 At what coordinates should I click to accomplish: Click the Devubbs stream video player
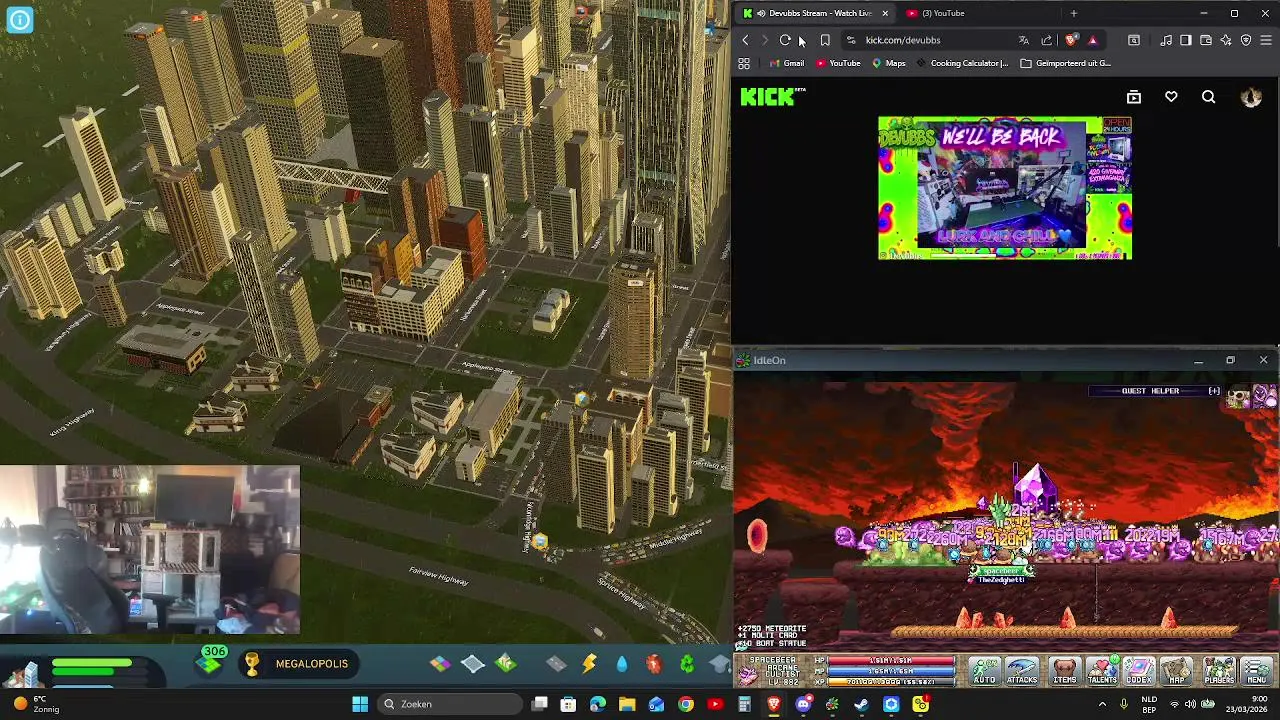1005,188
